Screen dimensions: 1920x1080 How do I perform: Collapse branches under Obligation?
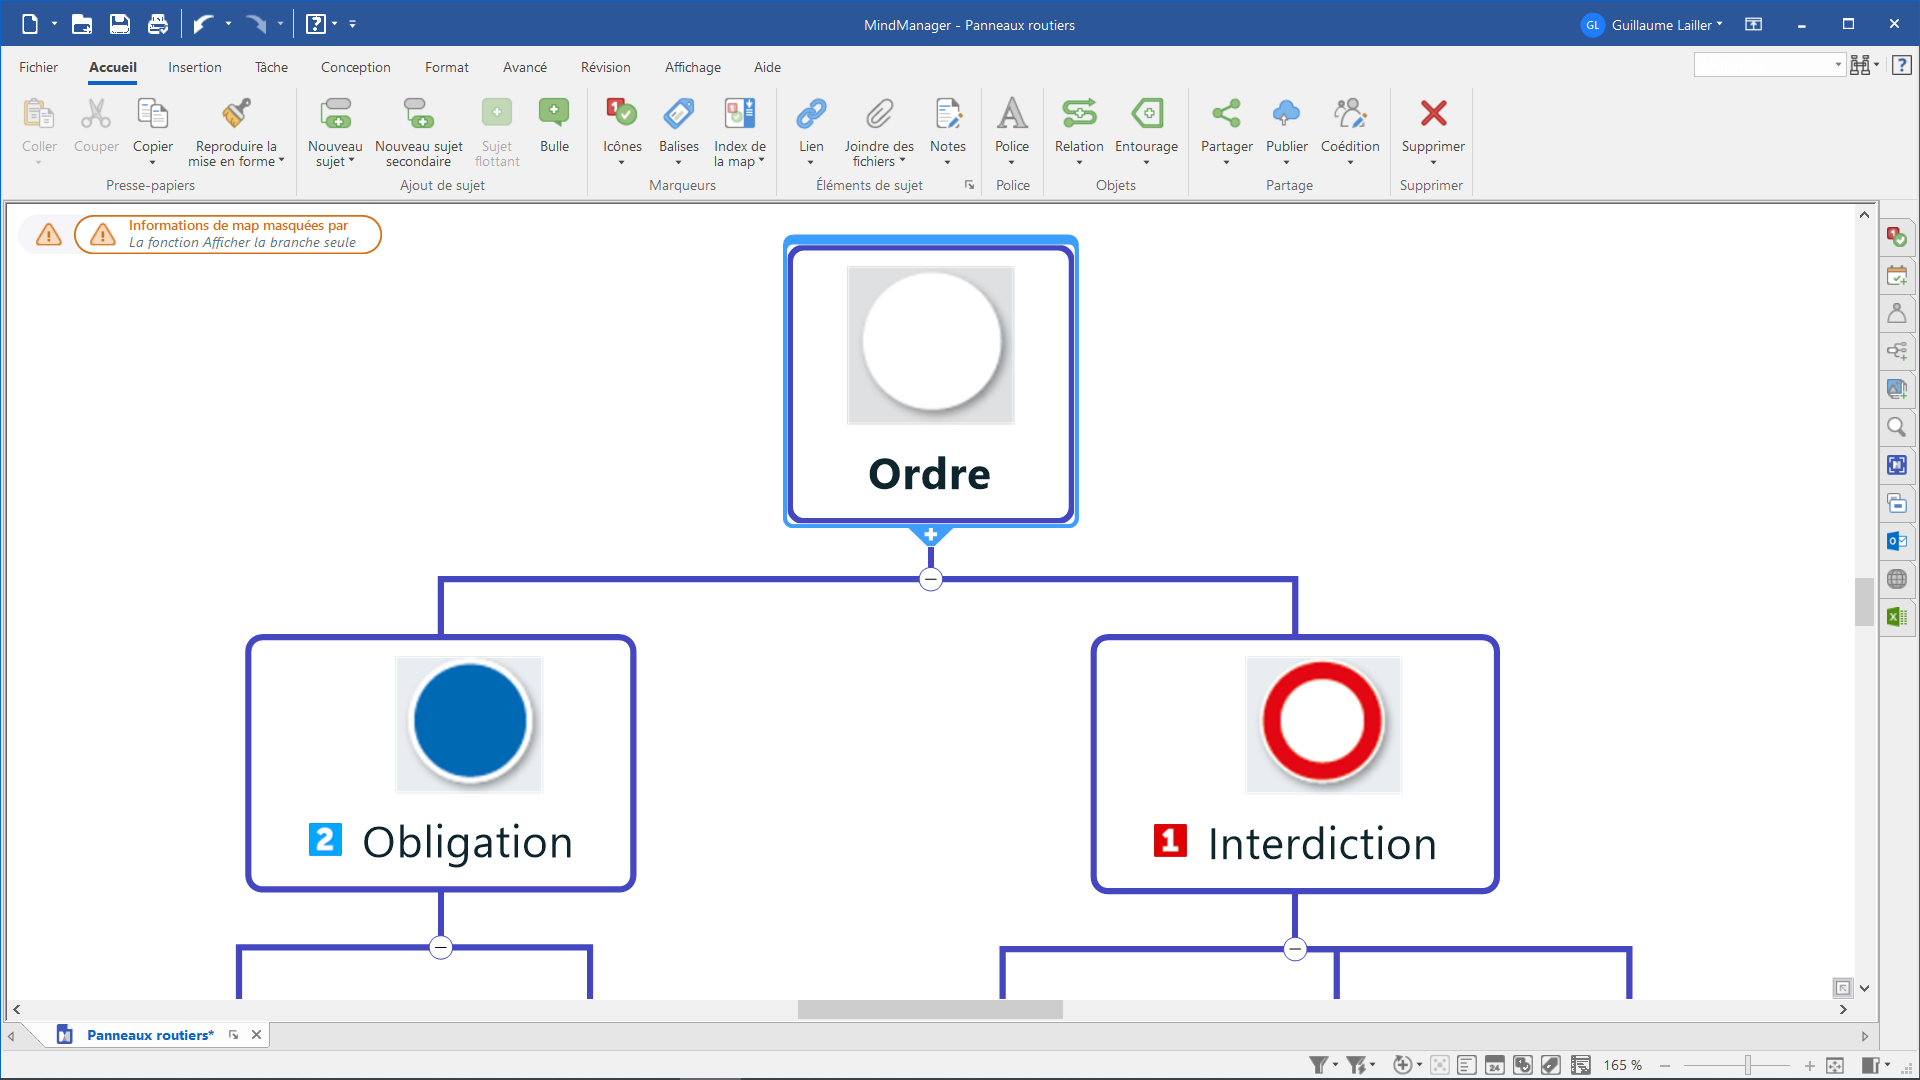(441, 947)
